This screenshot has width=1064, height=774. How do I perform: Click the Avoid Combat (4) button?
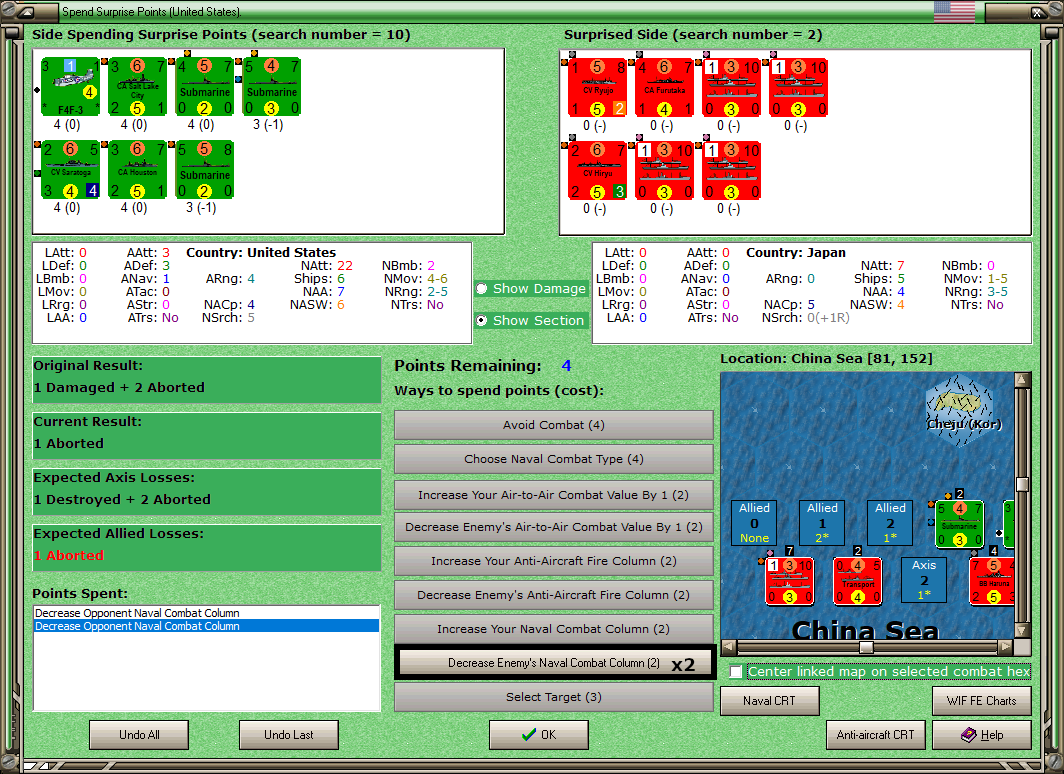[554, 425]
